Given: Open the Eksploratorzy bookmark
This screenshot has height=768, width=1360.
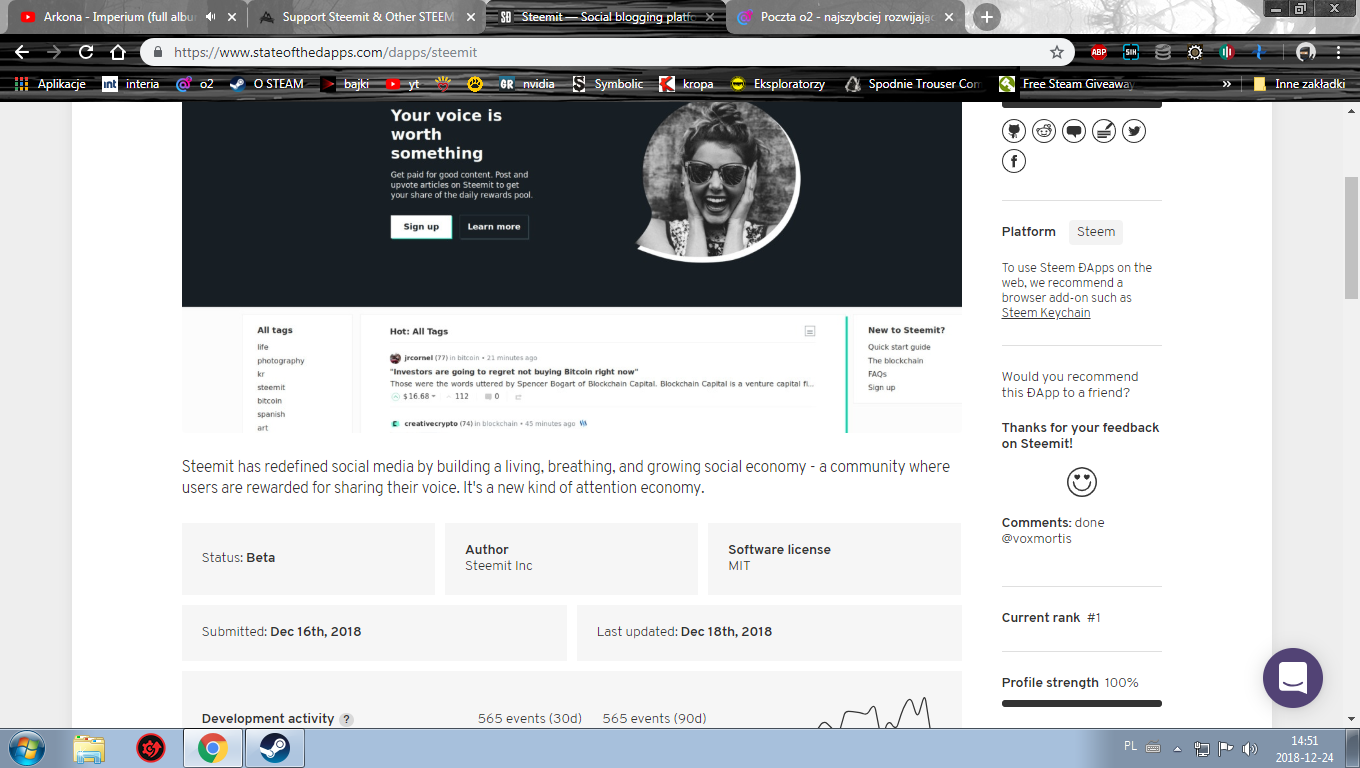Looking at the screenshot, I should pos(778,84).
